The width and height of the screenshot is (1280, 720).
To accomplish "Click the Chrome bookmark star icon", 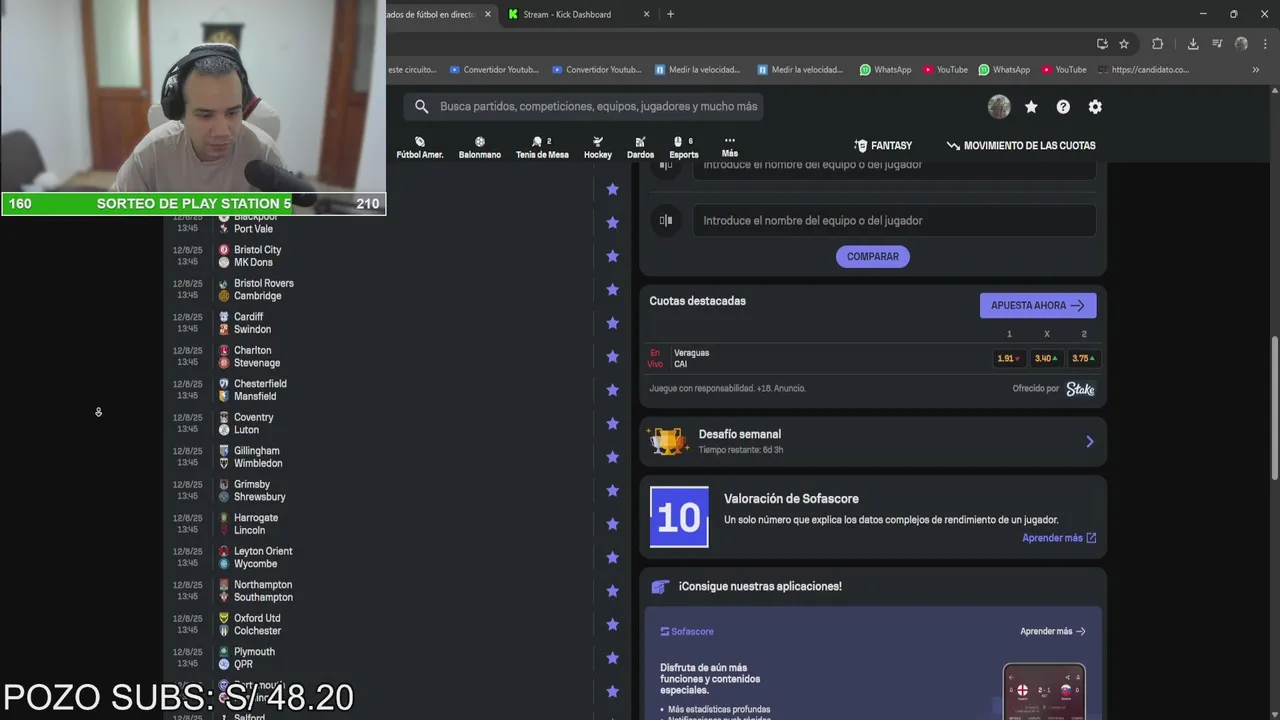I will pyautogui.click(x=1124, y=44).
